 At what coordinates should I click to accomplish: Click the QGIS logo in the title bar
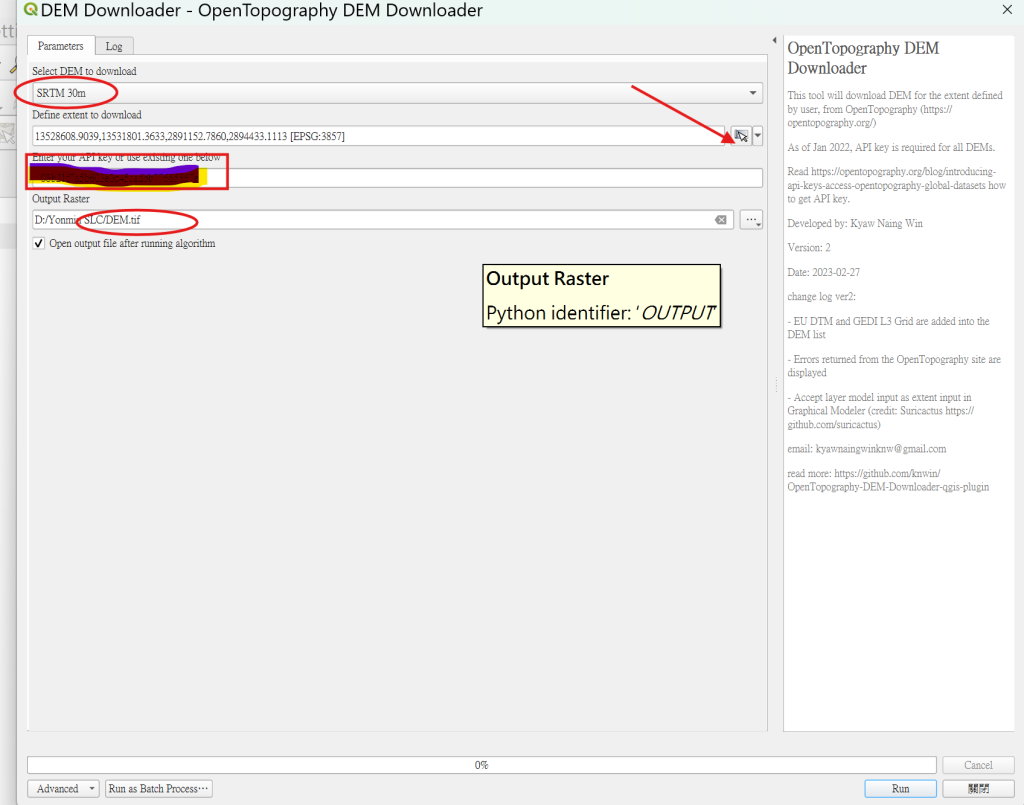coord(30,10)
